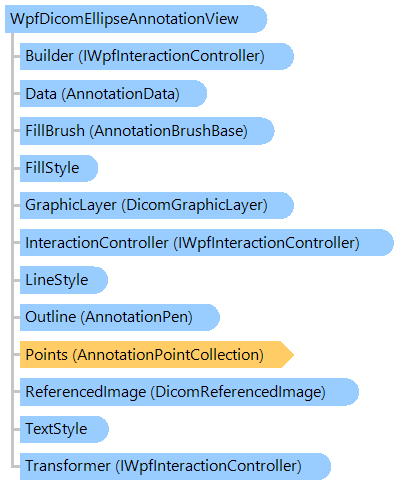Click the AnnotationPen type name
This screenshot has width=412, height=484.
tap(137, 317)
